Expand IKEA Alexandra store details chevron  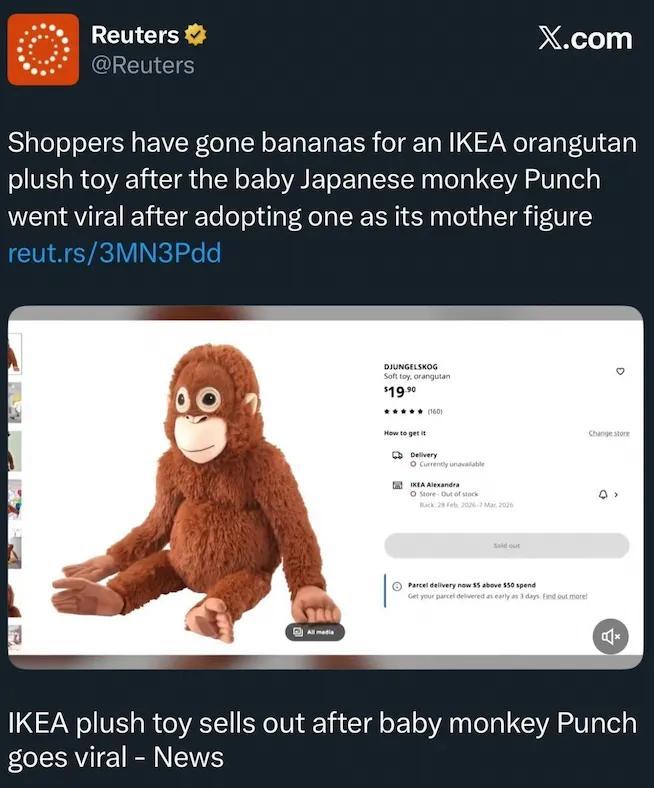pos(617,494)
